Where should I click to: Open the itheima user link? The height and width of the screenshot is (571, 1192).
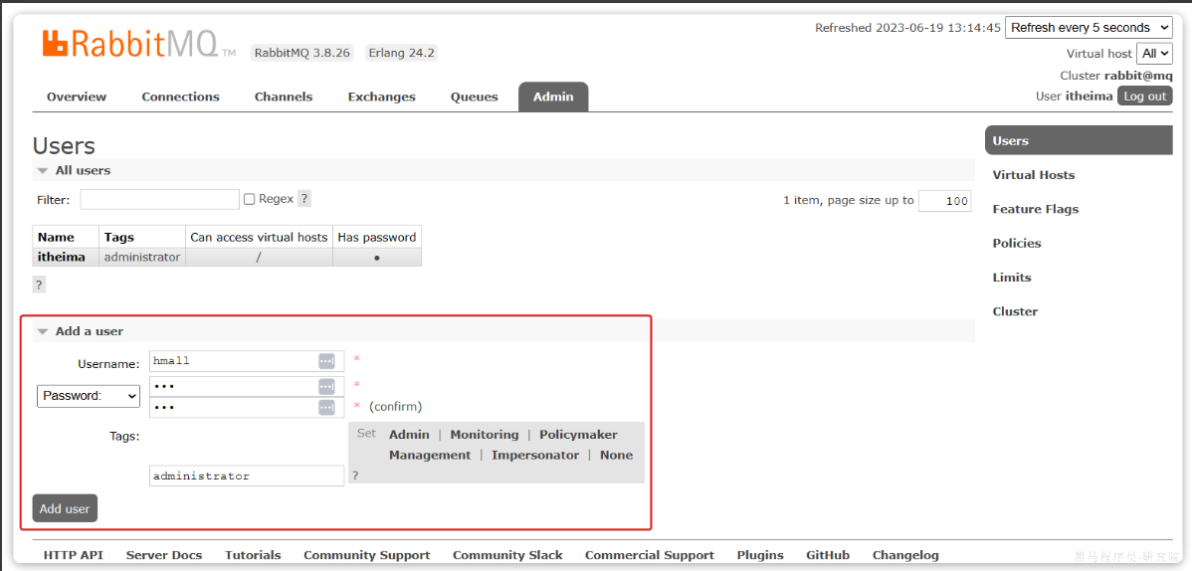[62, 257]
